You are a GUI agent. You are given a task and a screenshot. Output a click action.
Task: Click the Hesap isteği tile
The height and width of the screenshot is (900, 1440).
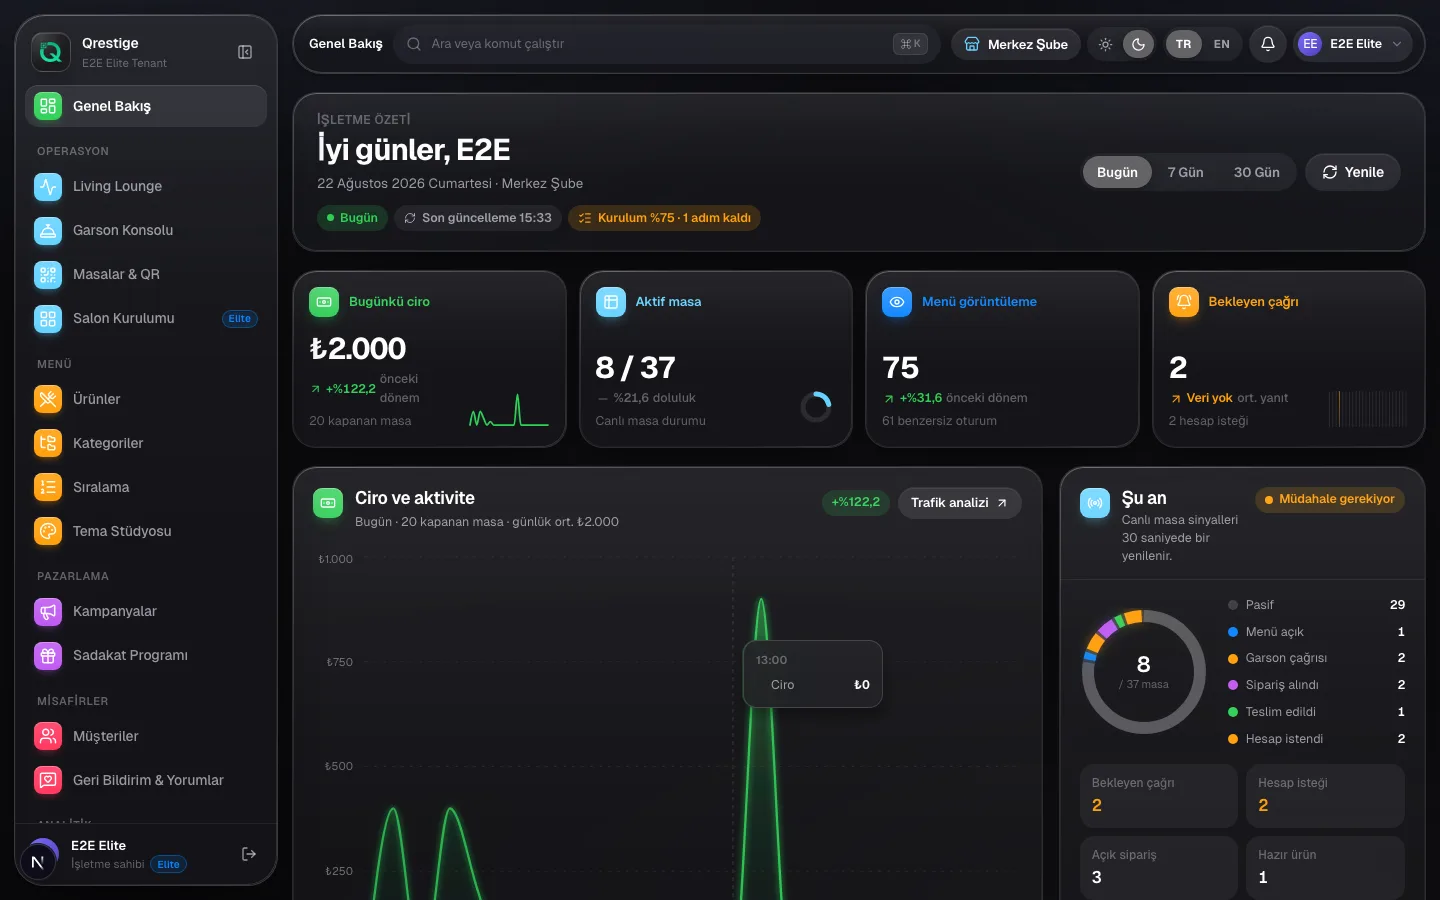[1325, 796]
